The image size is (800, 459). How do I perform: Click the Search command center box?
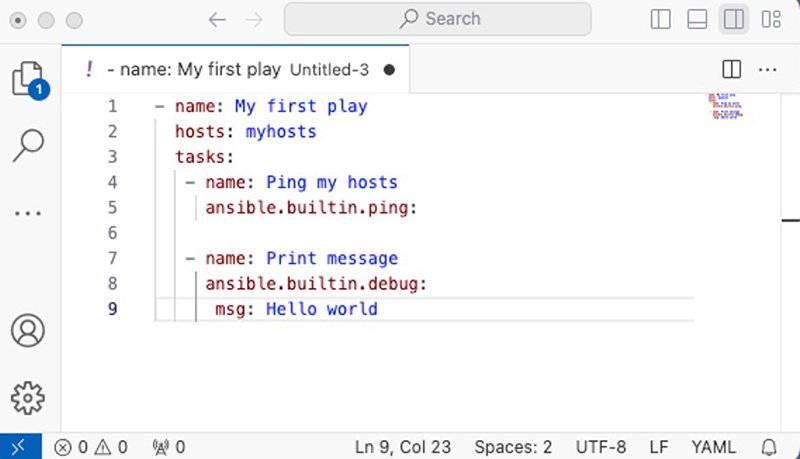[x=437, y=19]
